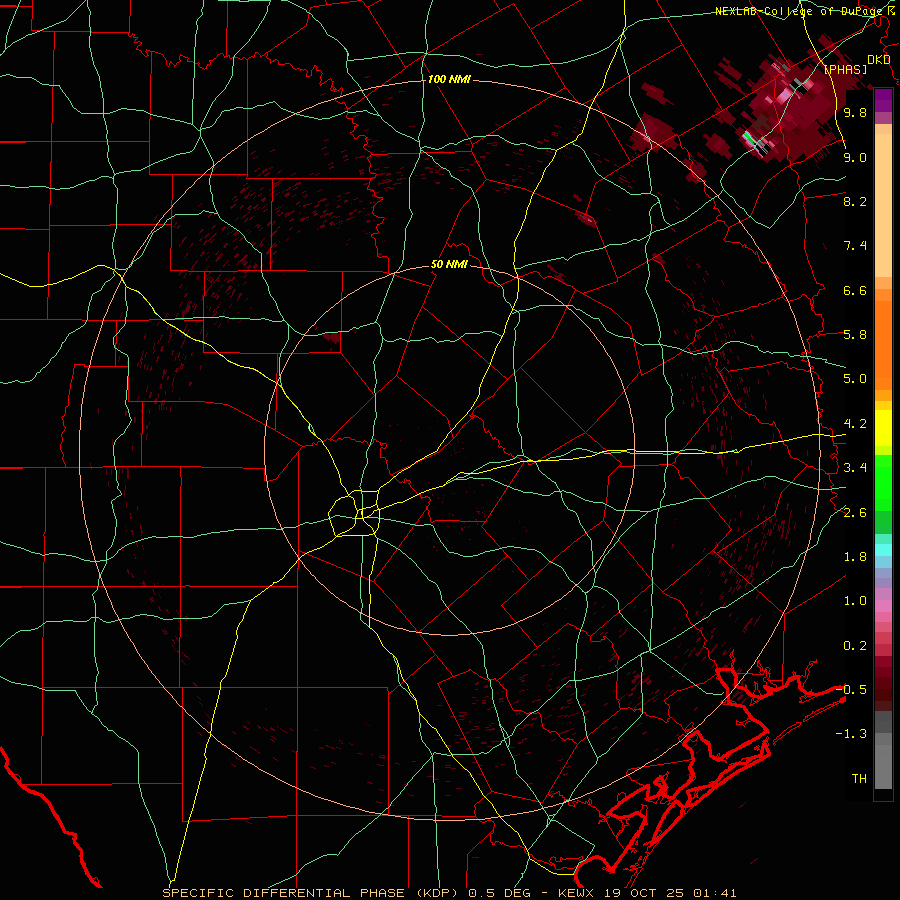Click the 4.2 value on the color scale
The image size is (900, 900).
[x=855, y=424]
